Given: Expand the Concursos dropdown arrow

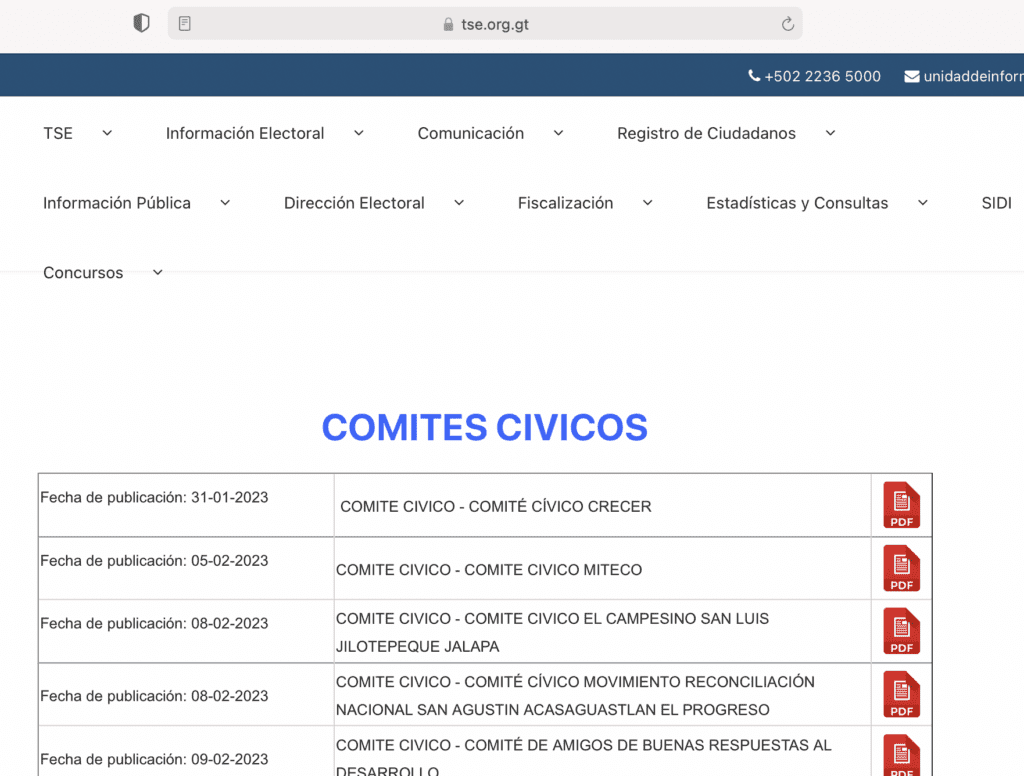Looking at the screenshot, I should (157, 273).
